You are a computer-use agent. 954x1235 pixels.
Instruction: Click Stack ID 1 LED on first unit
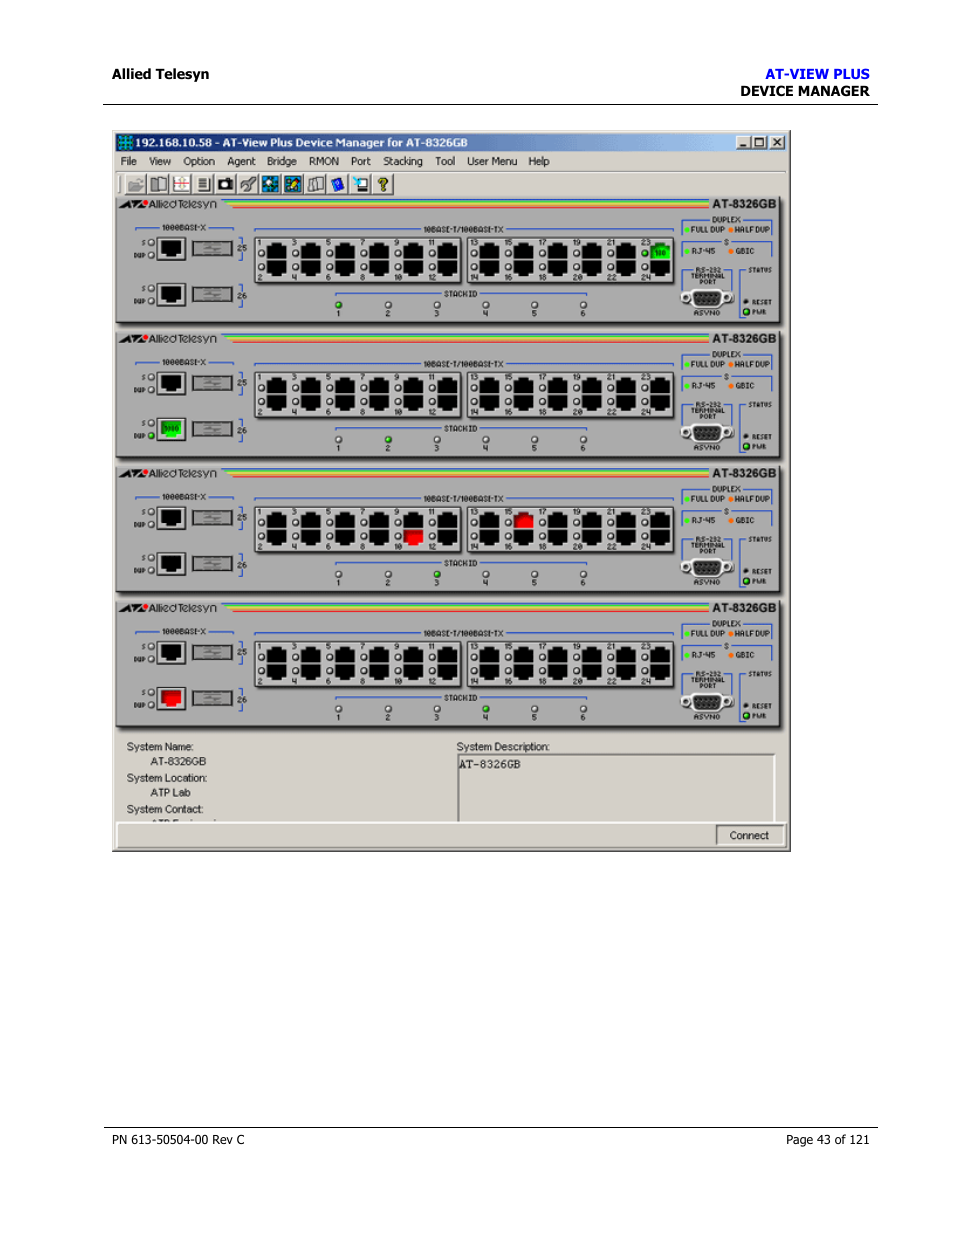339,305
